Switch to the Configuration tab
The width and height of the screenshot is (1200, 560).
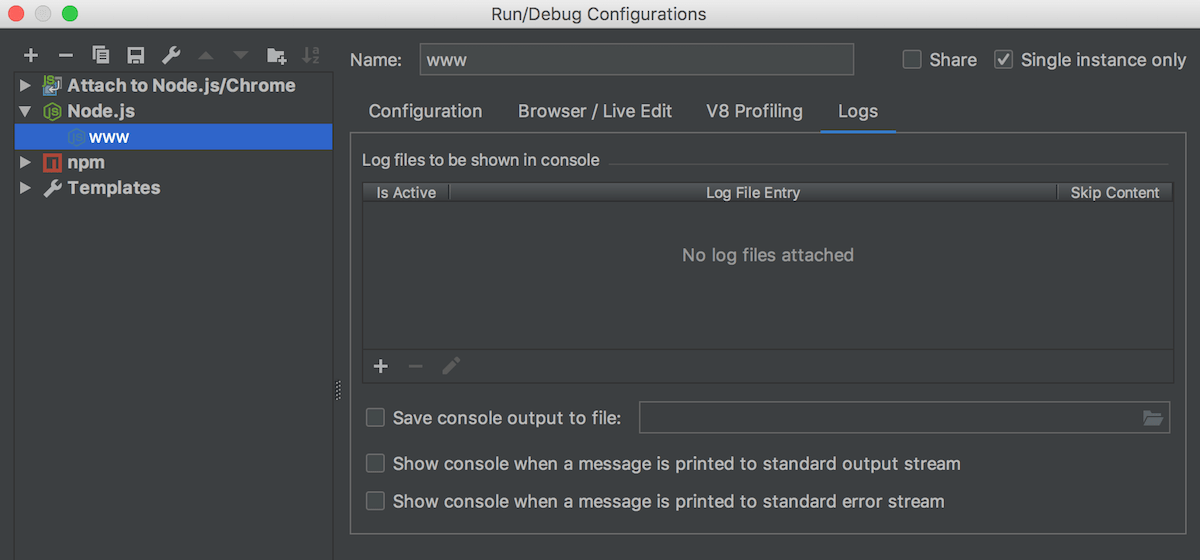[x=425, y=111]
